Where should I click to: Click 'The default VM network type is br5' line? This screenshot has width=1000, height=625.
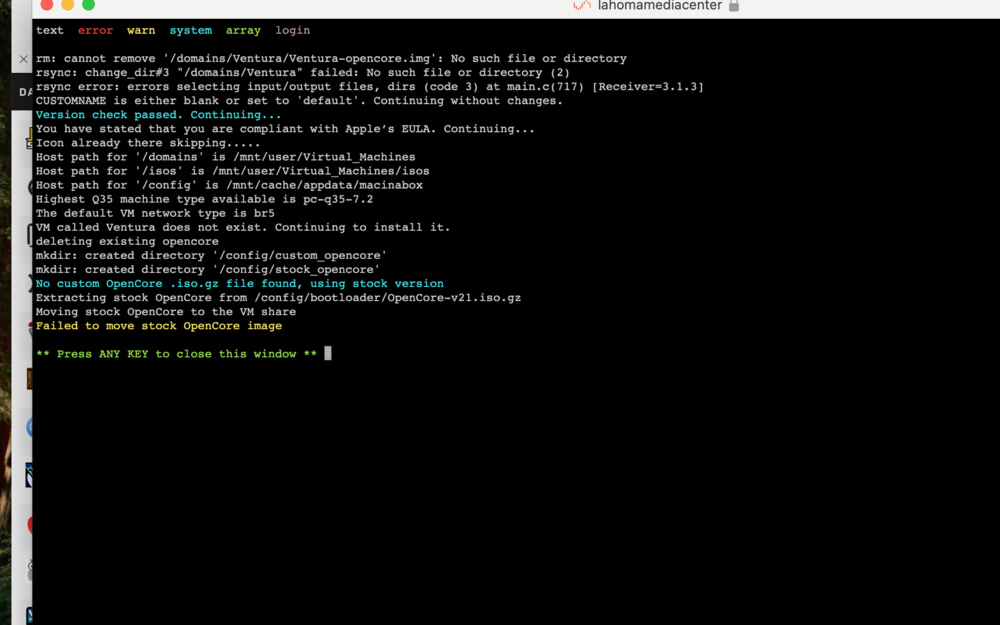(x=155, y=213)
